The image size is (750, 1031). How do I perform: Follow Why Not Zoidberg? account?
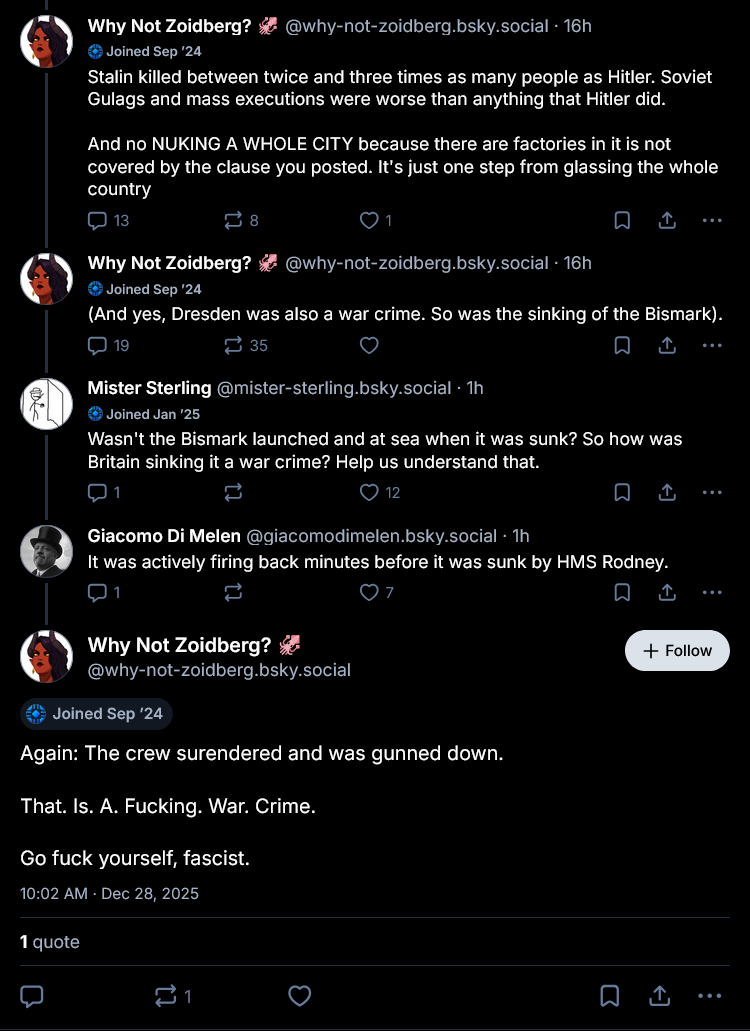(677, 651)
